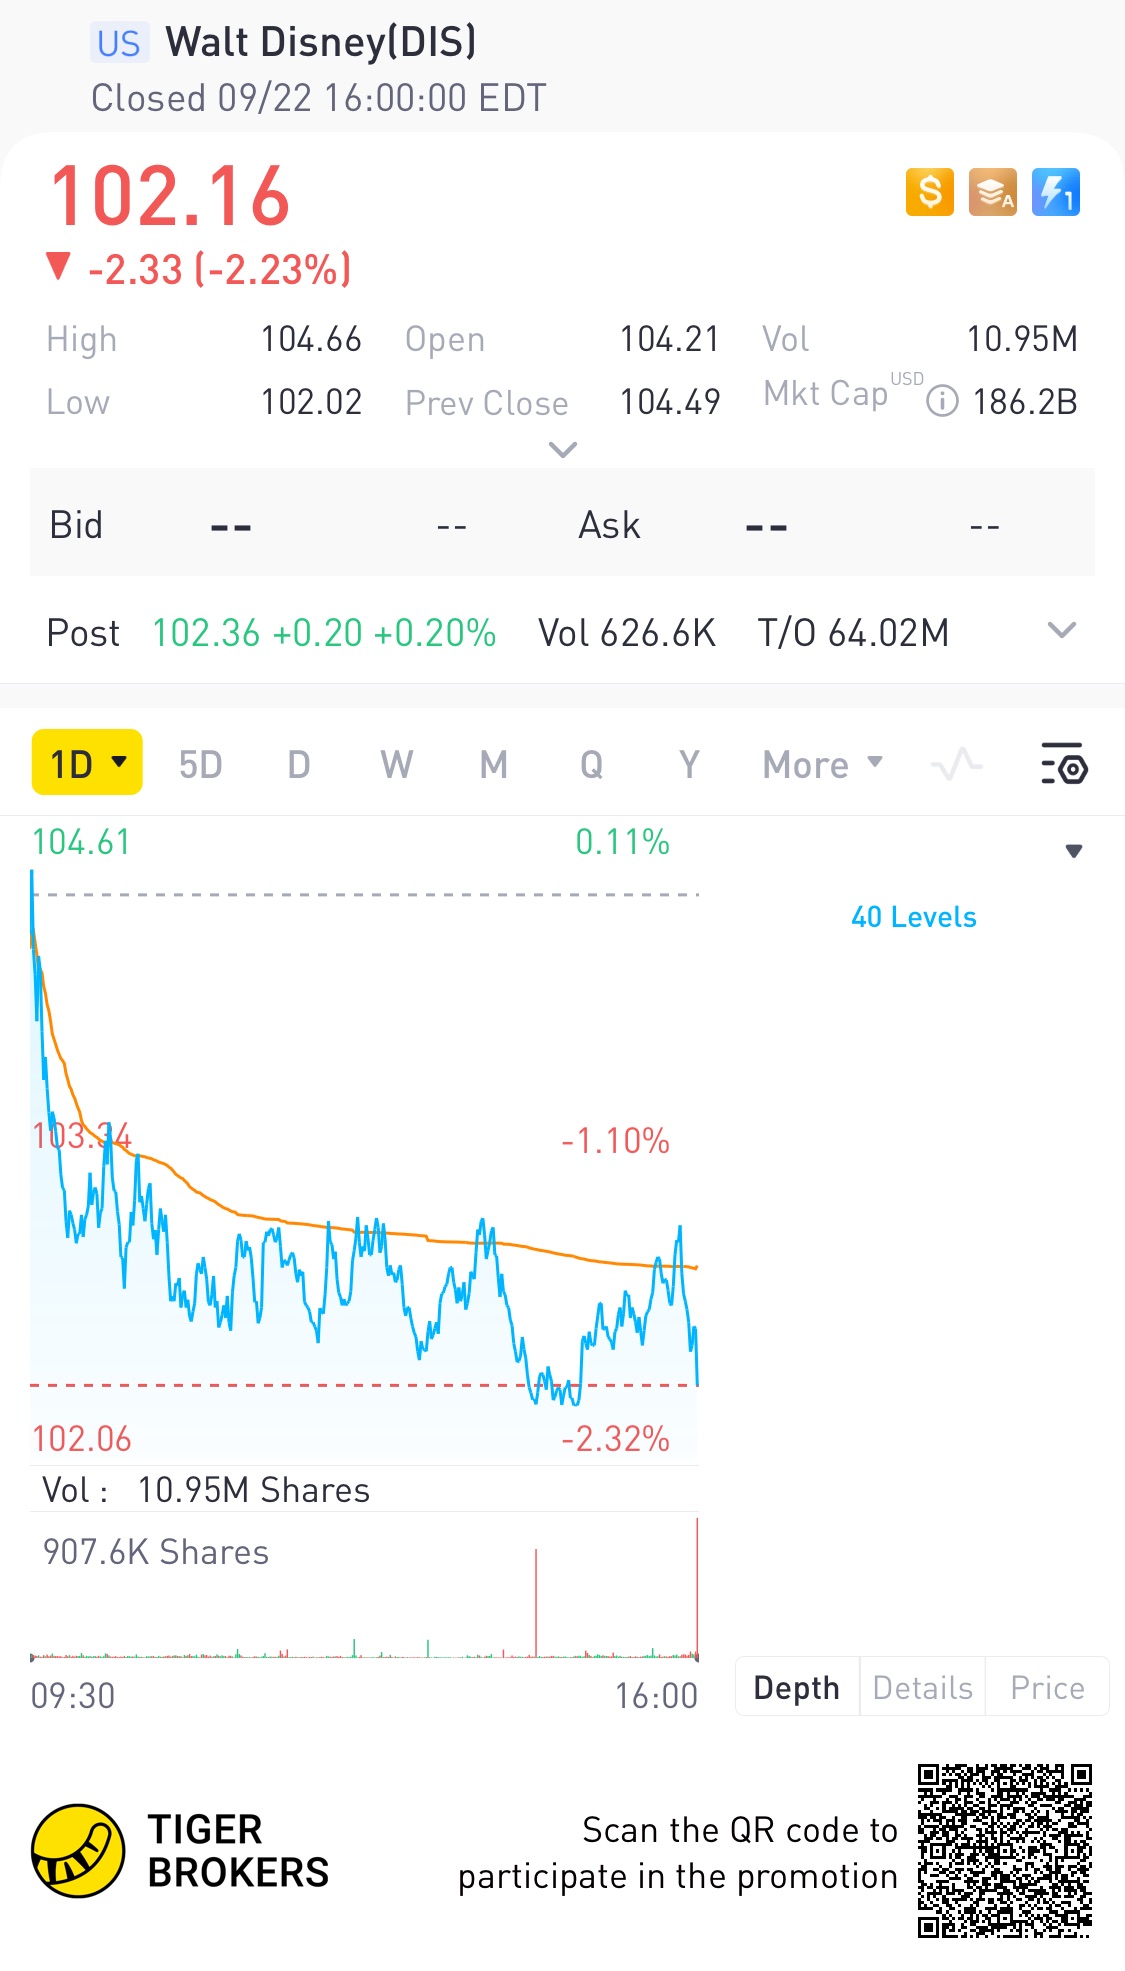Tap the Tiger Brokers logo
Screen dimensions: 1125x1971
click(x=180, y=1851)
